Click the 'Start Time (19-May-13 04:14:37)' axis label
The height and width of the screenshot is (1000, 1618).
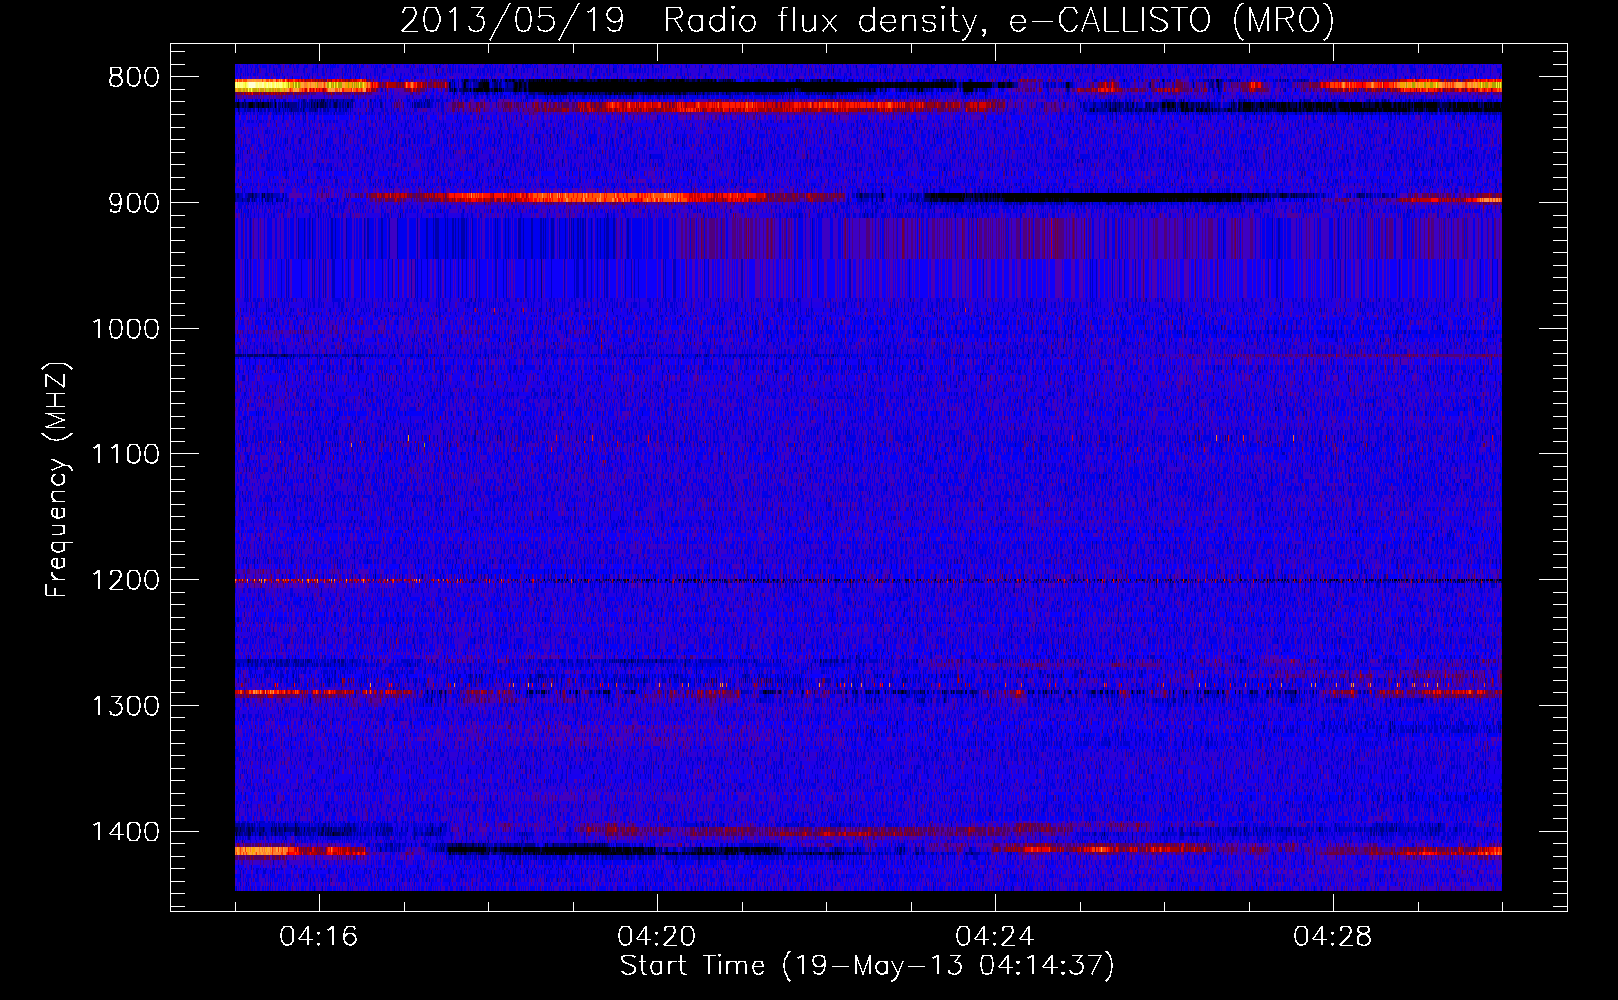click(867, 966)
